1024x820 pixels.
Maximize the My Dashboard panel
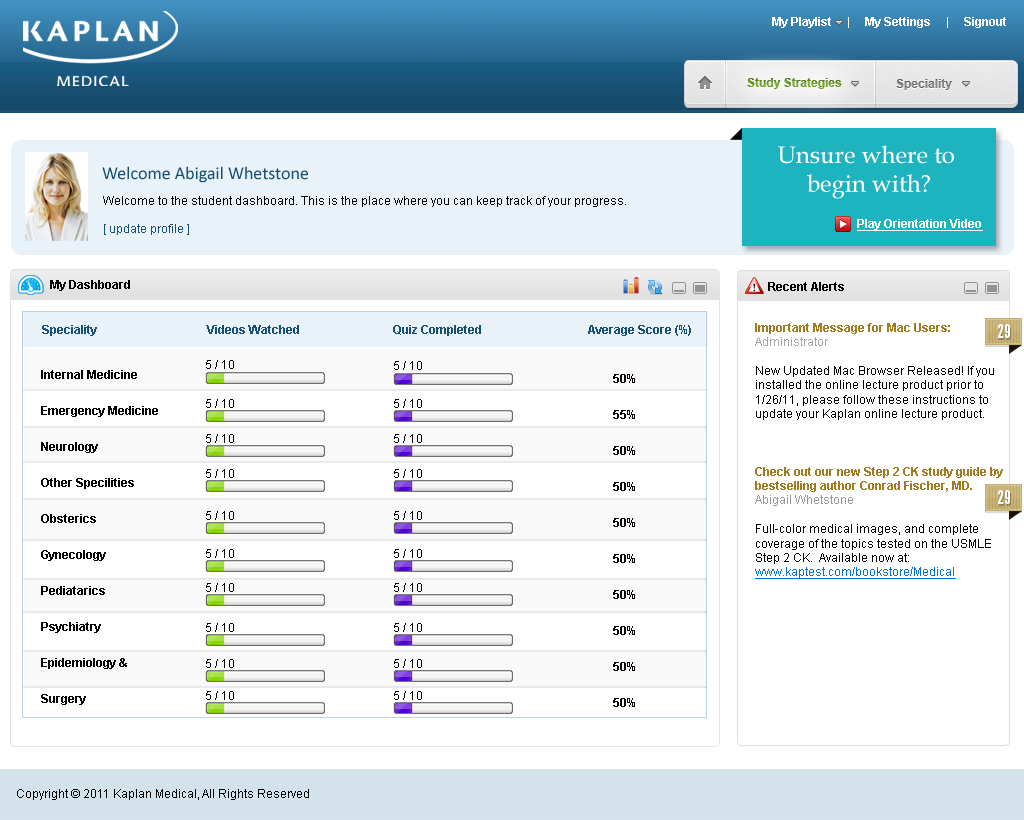point(700,288)
